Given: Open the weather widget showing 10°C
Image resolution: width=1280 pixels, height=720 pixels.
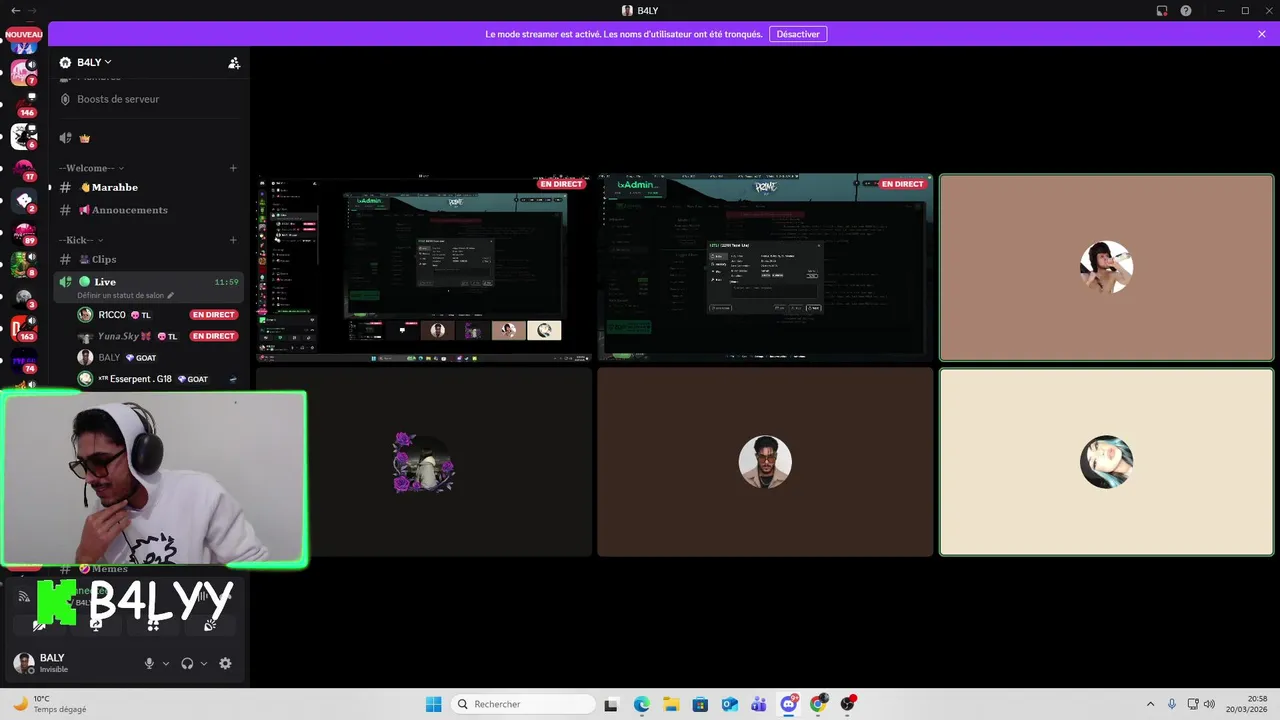Looking at the screenshot, I should pos(48,704).
